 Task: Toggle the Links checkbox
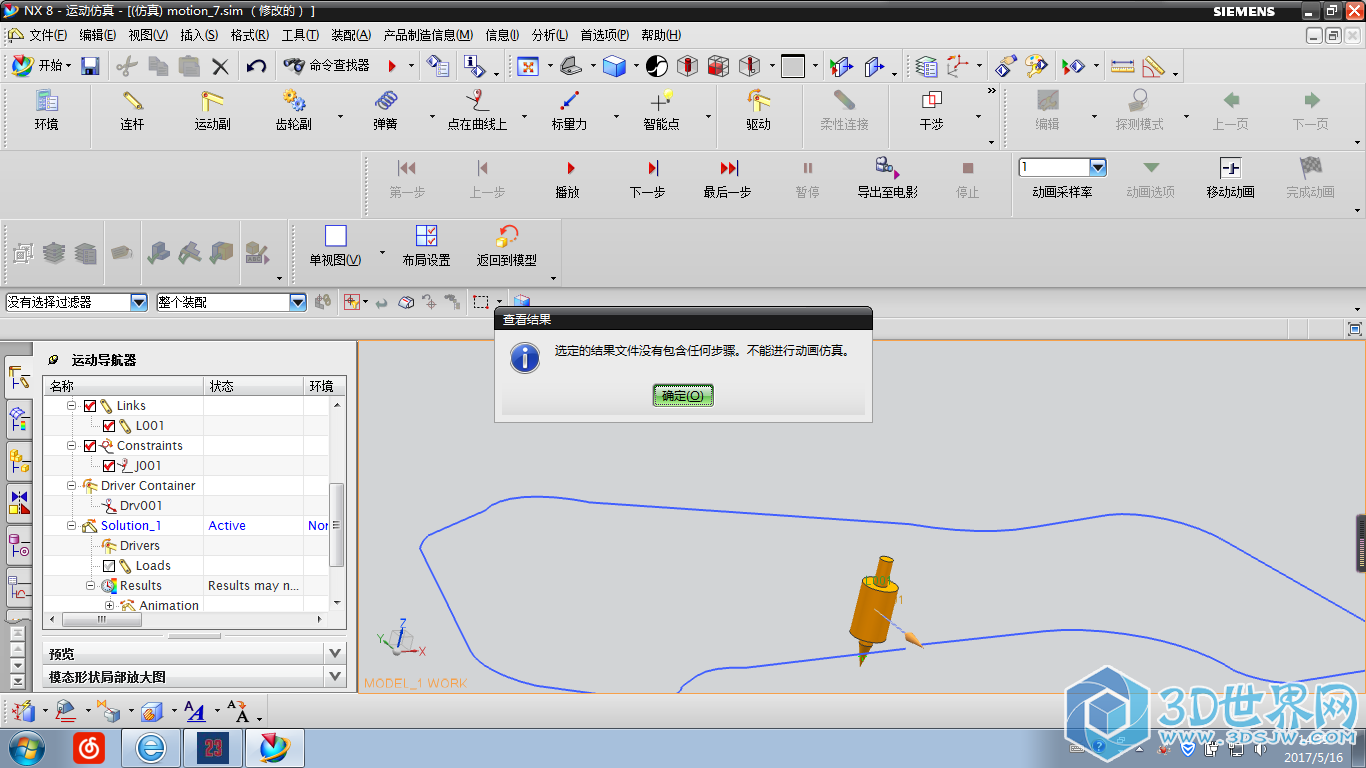[x=90, y=406]
